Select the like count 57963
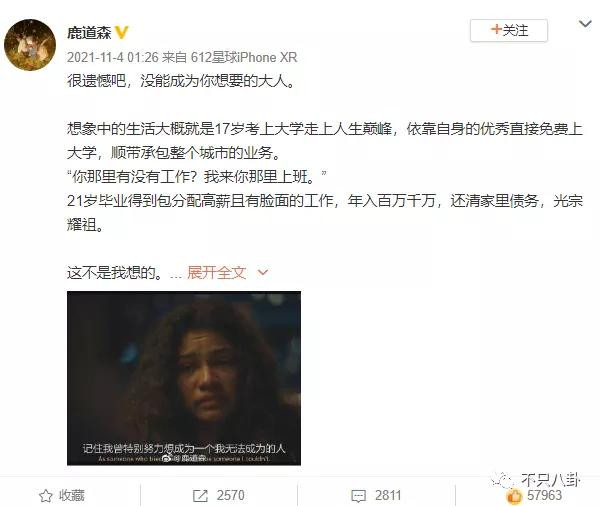This screenshot has height=506, width=600. pyautogui.click(x=544, y=495)
